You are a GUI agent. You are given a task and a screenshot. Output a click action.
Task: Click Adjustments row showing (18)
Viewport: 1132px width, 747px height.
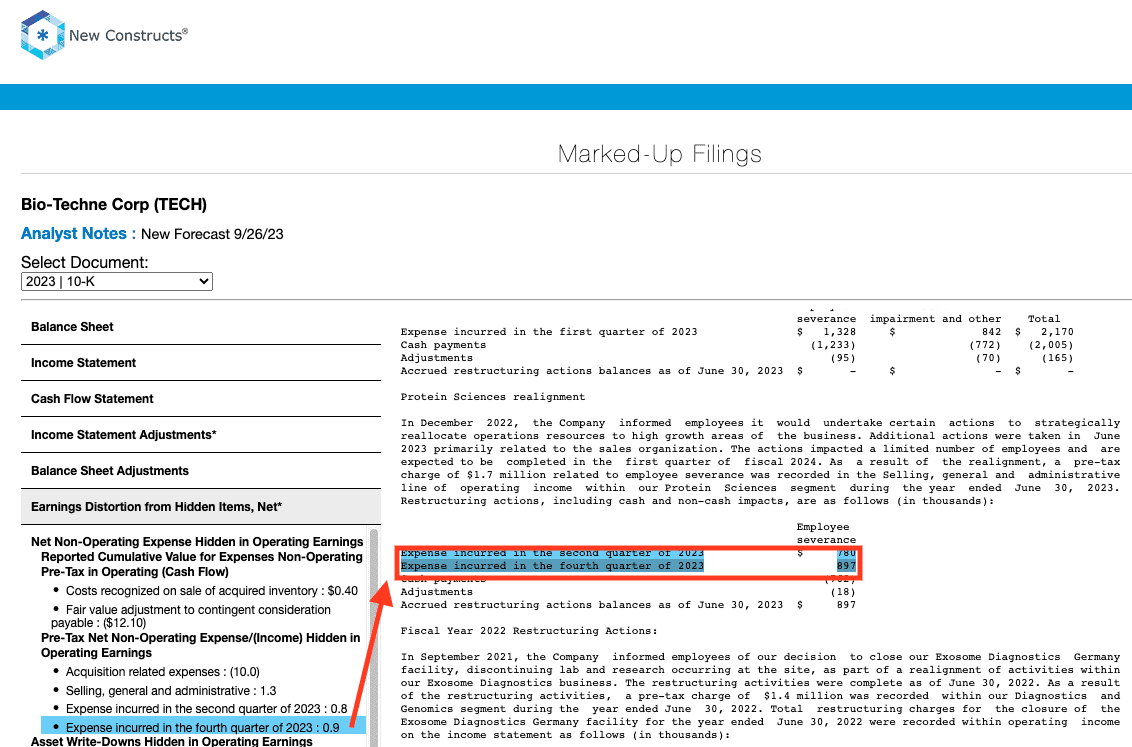[x=628, y=592]
